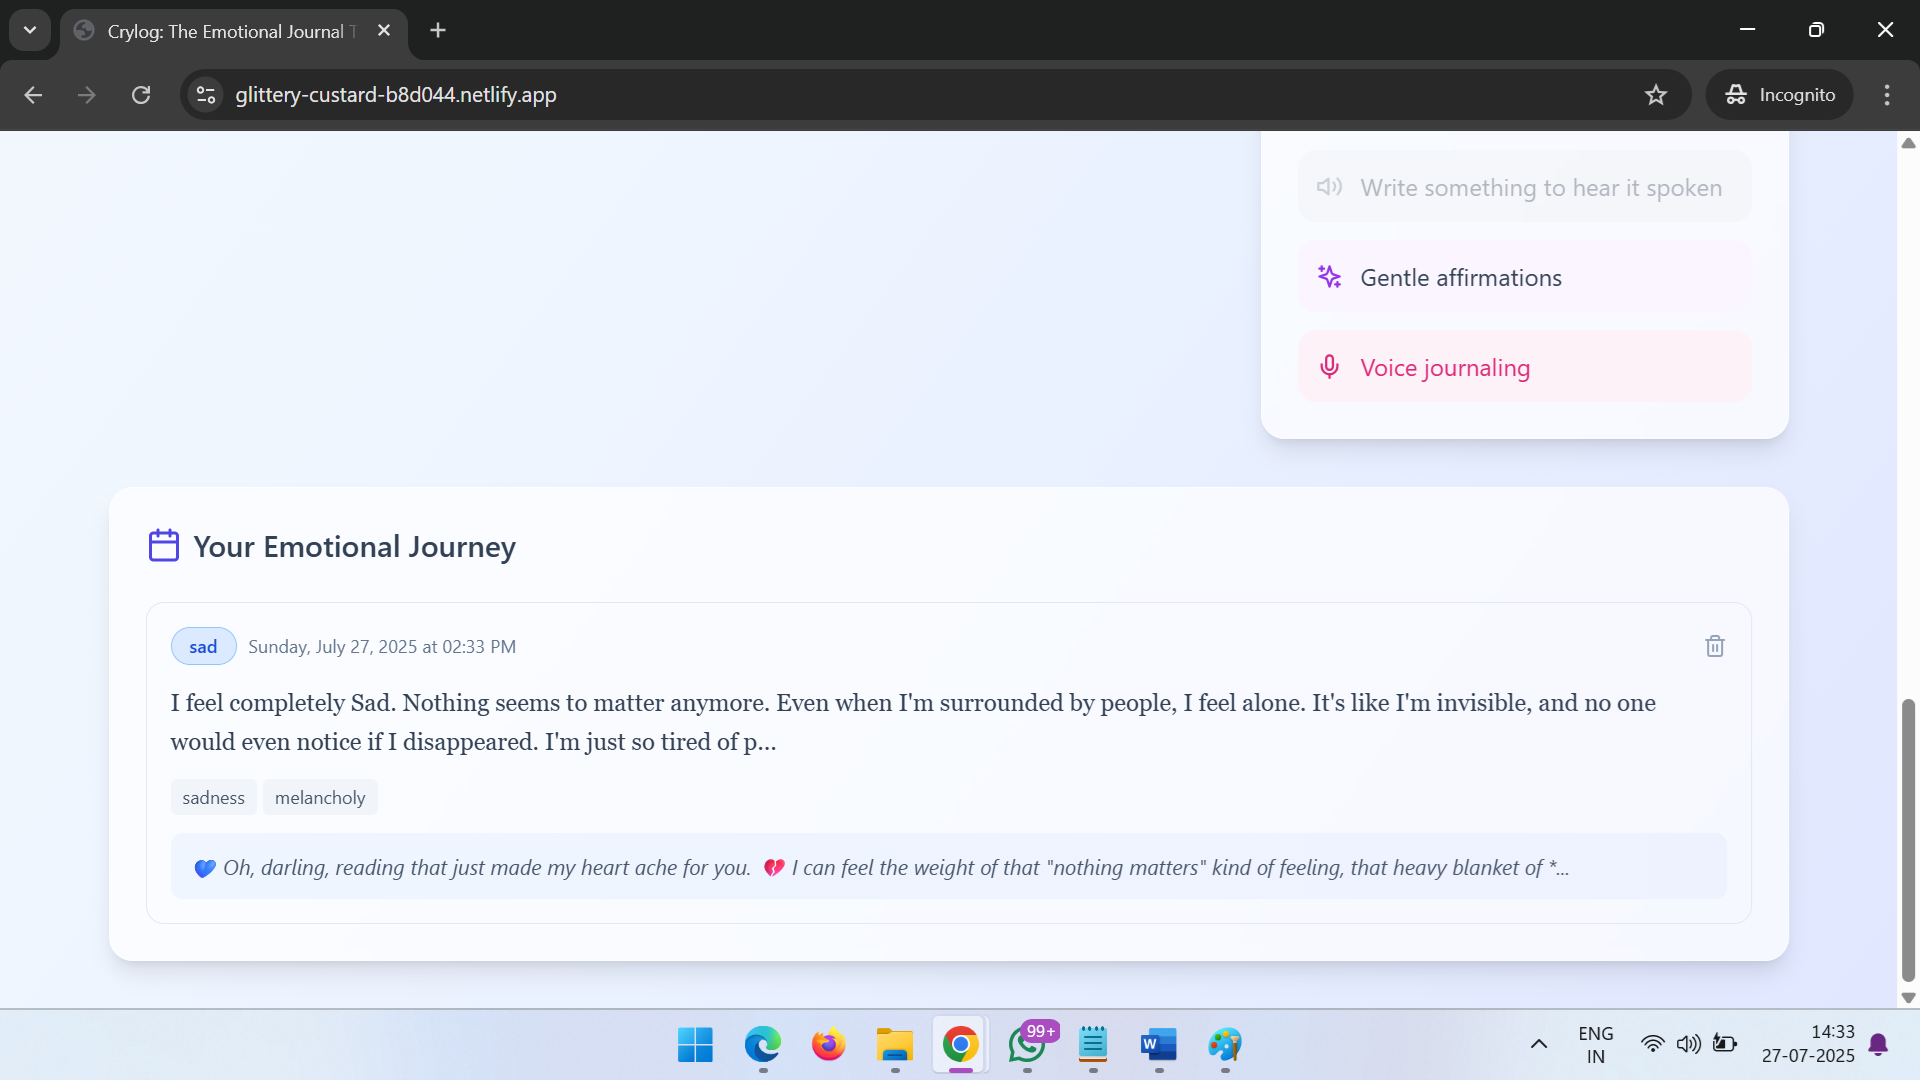Click the speaker icon for spoken text
The image size is (1920, 1080).
point(1329,187)
